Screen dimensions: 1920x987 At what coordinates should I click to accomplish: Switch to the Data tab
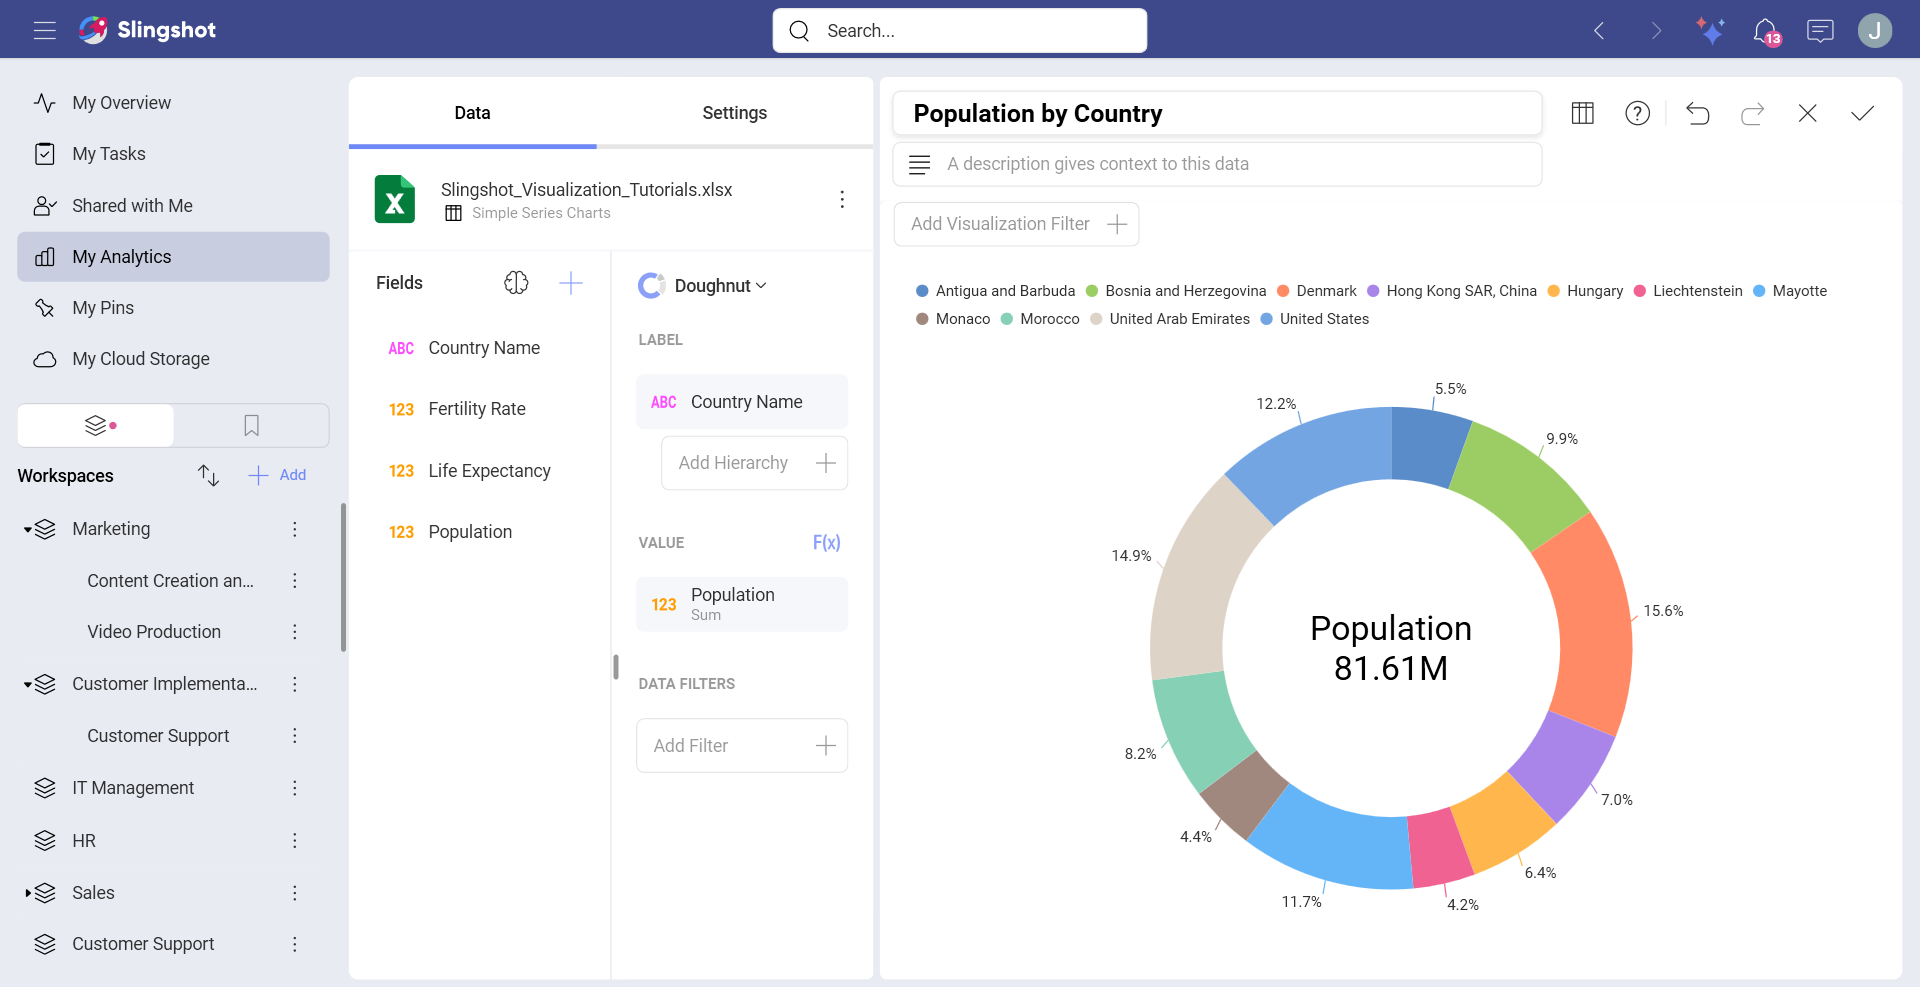tap(472, 113)
